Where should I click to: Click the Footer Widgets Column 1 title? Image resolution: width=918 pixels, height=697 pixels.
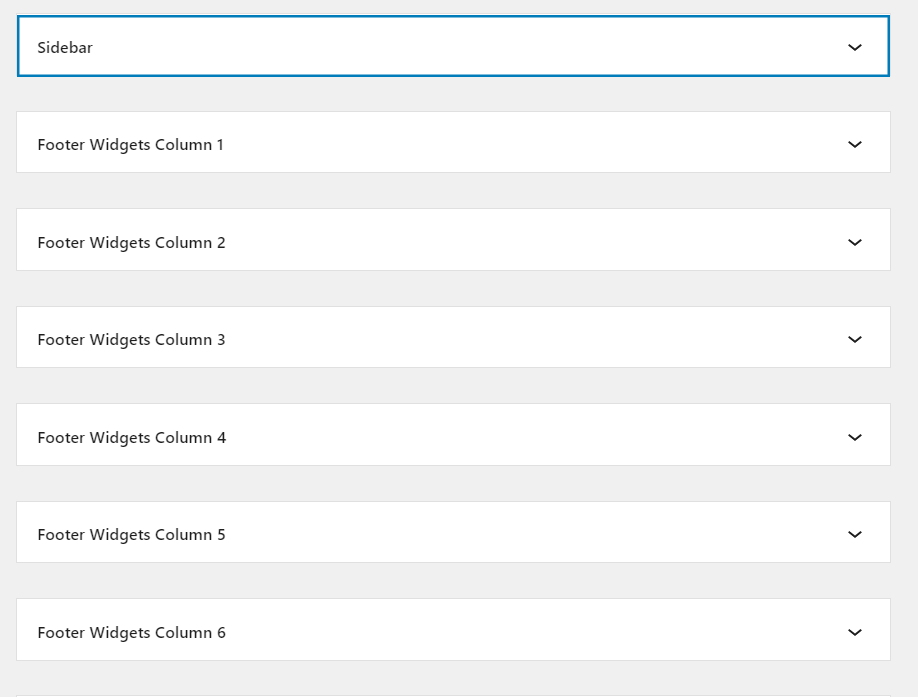[131, 145]
